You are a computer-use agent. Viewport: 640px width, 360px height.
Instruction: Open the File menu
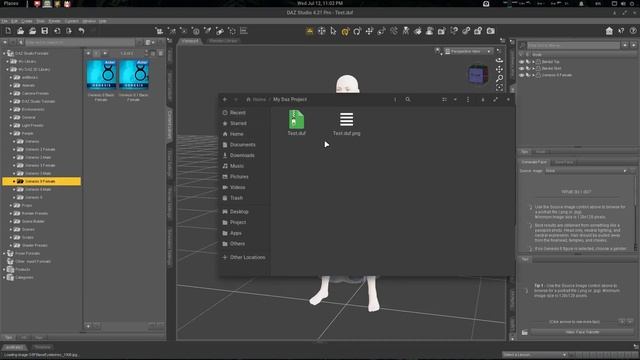coord(4,21)
